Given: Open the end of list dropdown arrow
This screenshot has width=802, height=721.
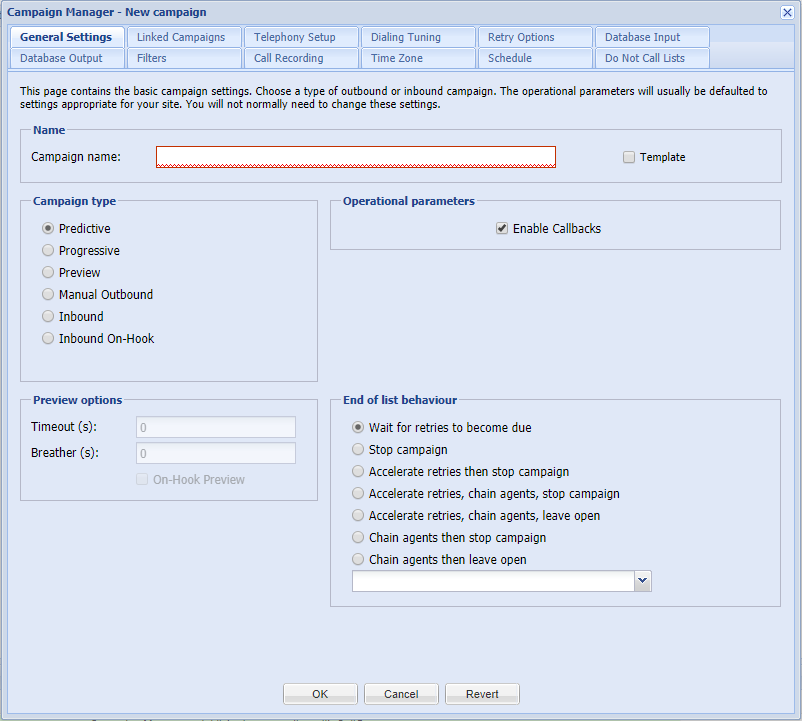Looking at the screenshot, I should pyautogui.click(x=642, y=581).
